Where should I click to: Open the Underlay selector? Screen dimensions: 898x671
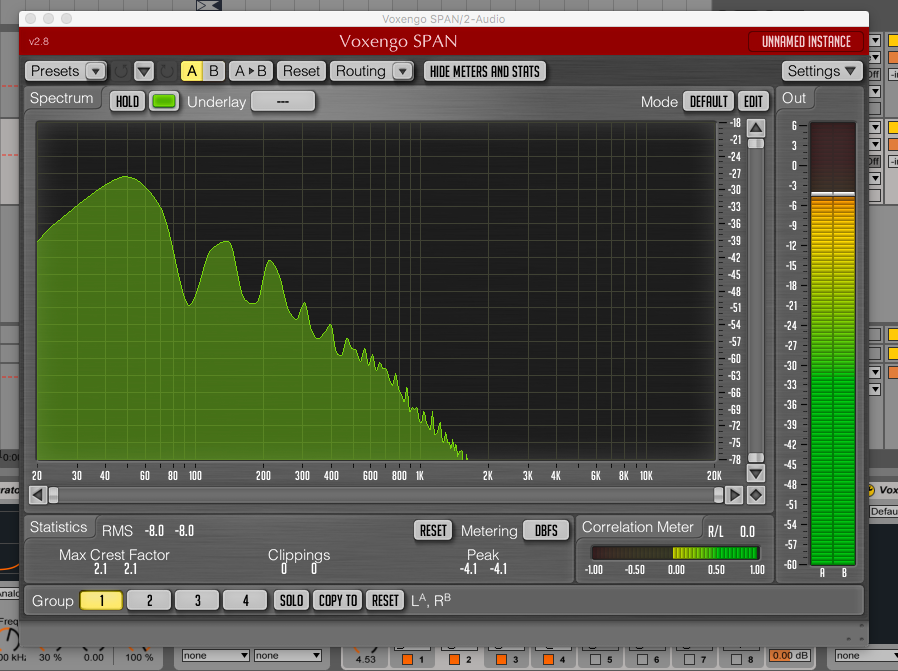(x=283, y=101)
